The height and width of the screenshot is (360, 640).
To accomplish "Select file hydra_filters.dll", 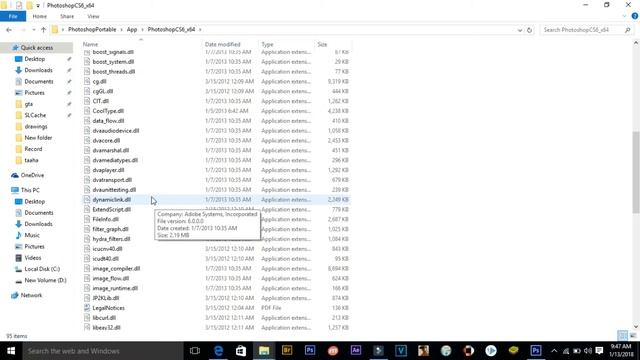I will (x=111, y=239).
